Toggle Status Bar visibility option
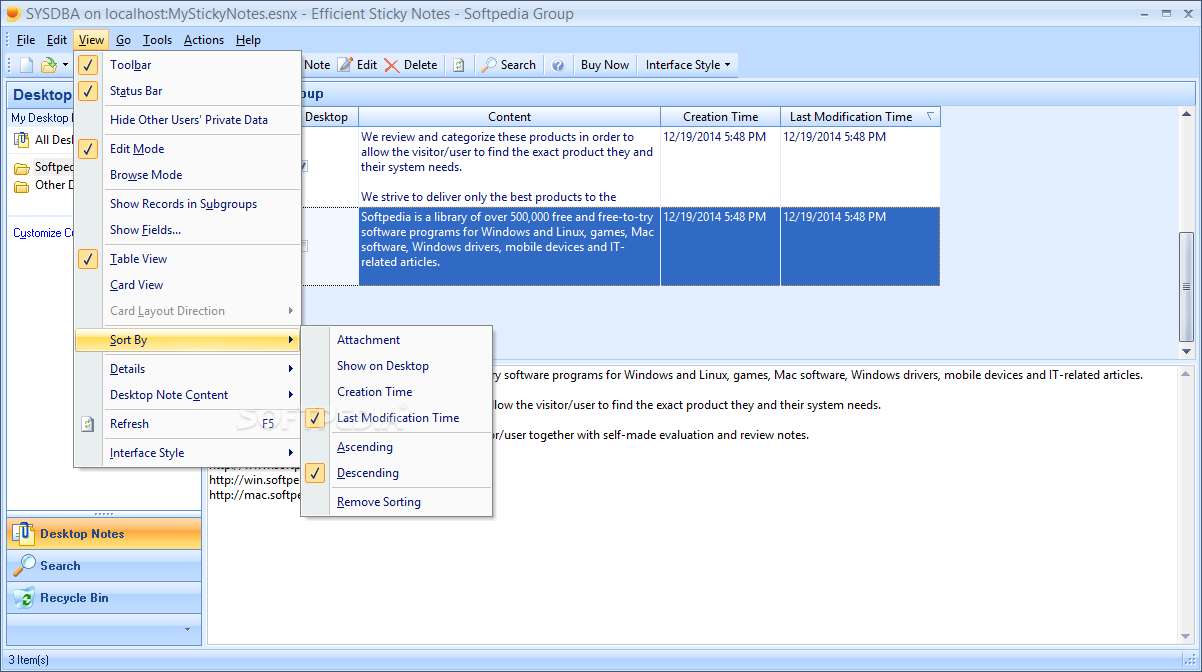1202x672 pixels. (187, 91)
